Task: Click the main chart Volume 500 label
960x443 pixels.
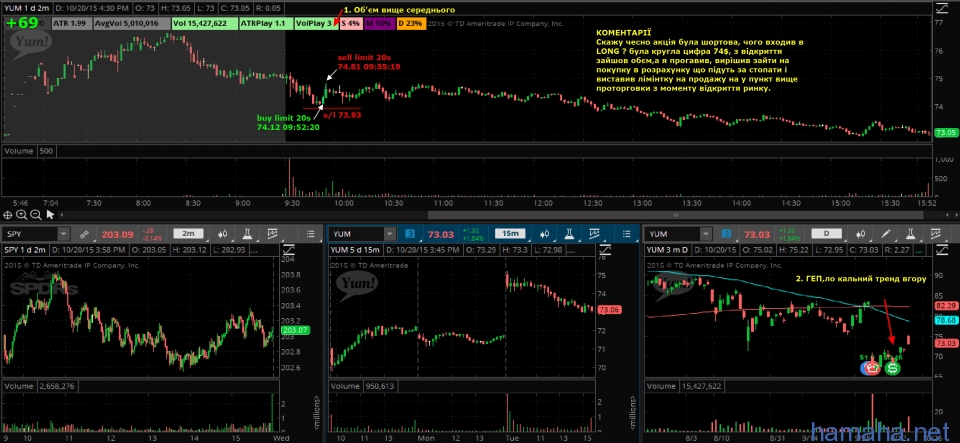Action: point(29,151)
